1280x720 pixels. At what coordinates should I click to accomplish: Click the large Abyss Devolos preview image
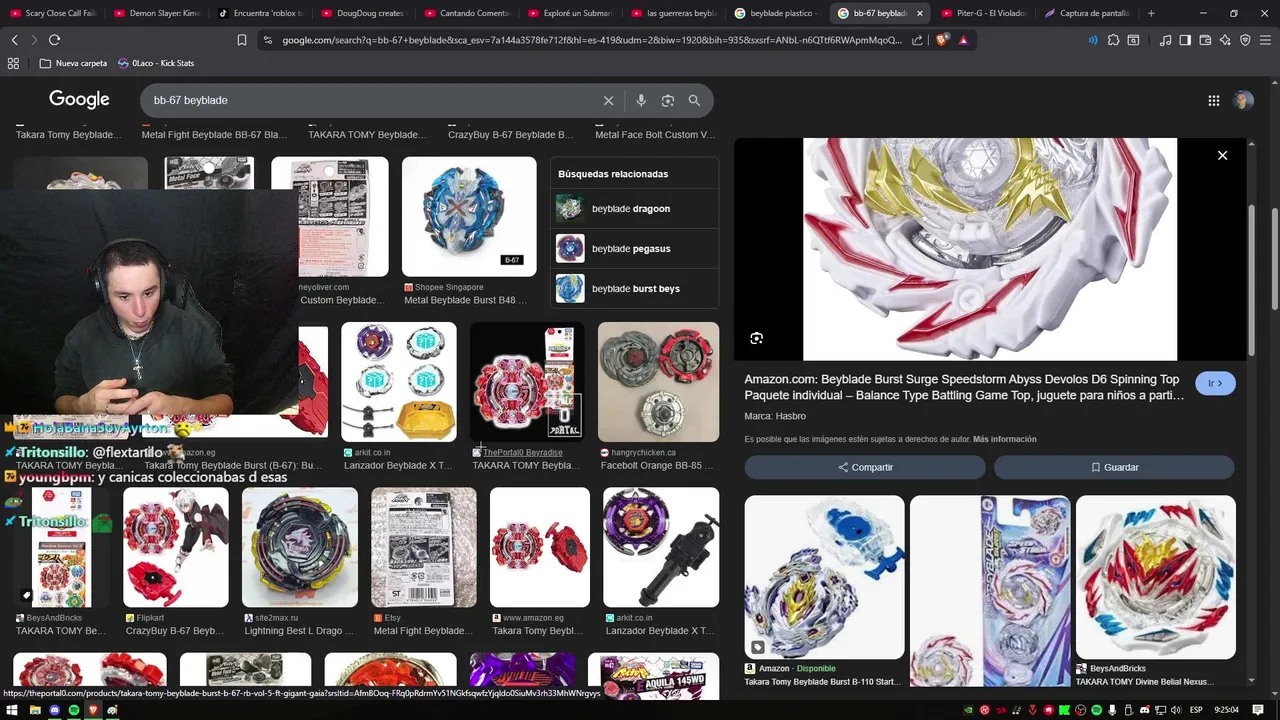click(x=990, y=249)
